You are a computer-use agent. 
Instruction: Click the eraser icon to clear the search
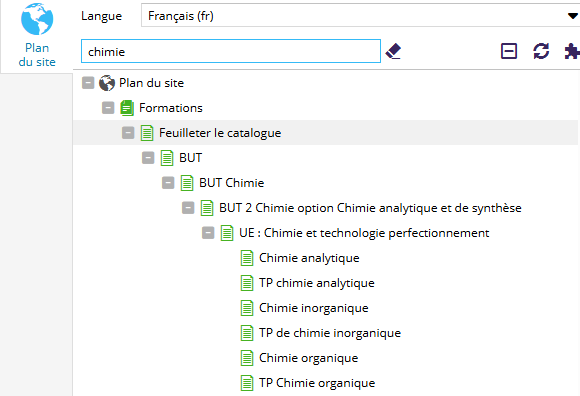coord(393,51)
